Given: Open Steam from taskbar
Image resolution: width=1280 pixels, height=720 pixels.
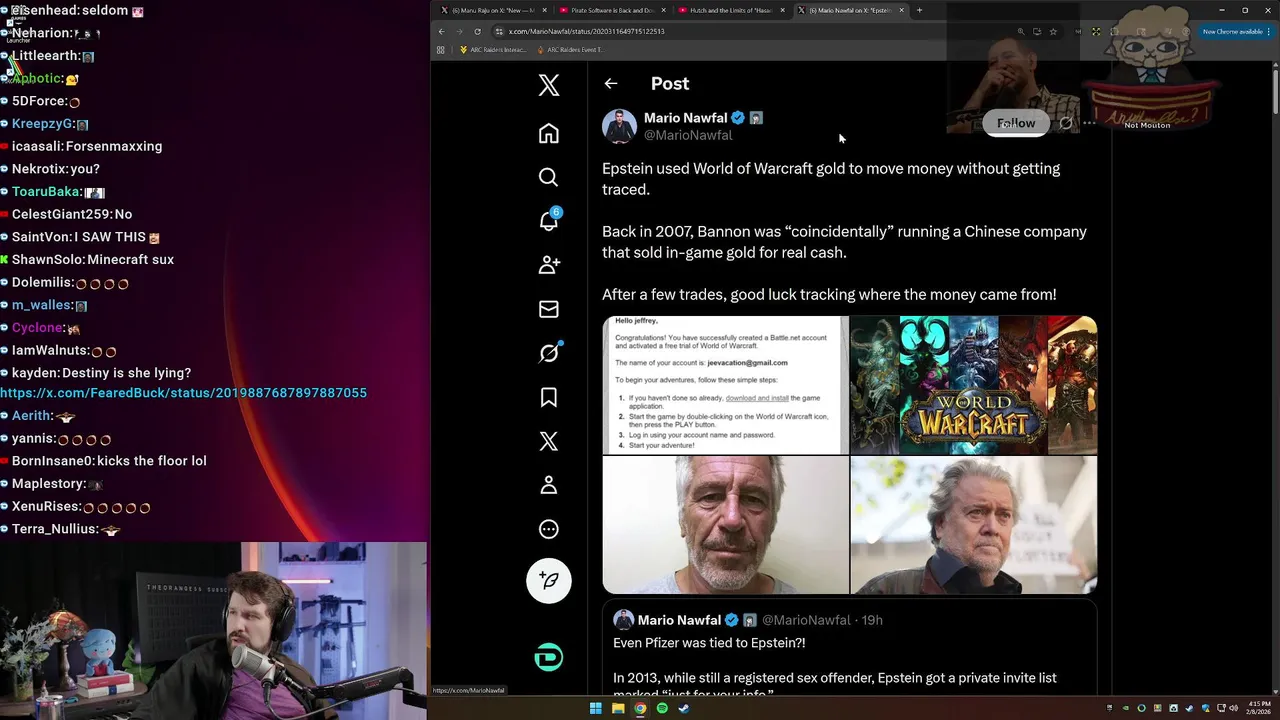Looking at the screenshot, I should click(x=684, y=708).
